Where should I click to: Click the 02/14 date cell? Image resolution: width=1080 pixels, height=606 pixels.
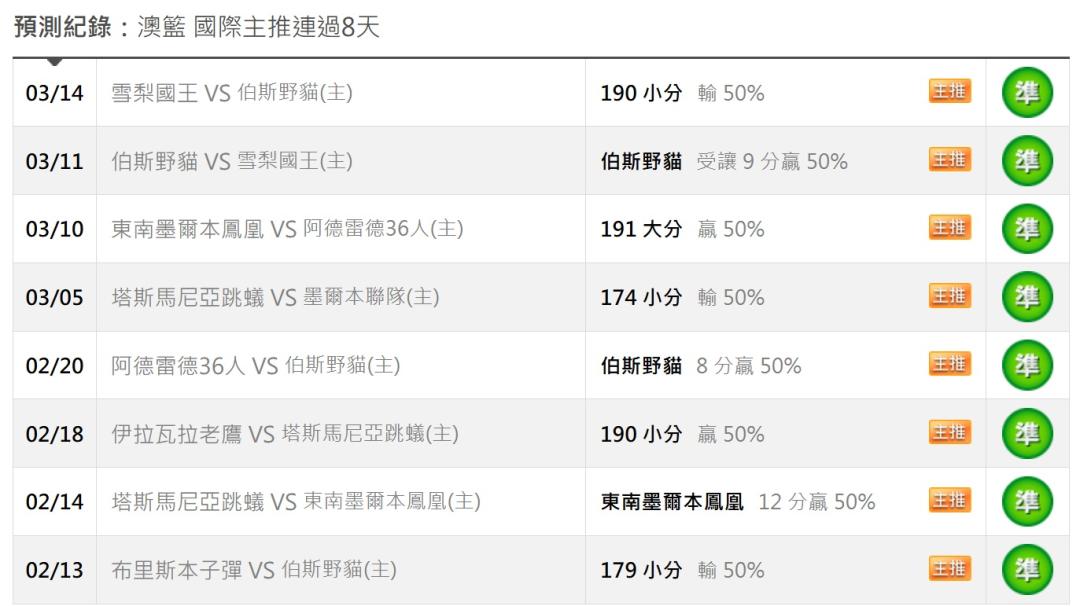[55, 501]
